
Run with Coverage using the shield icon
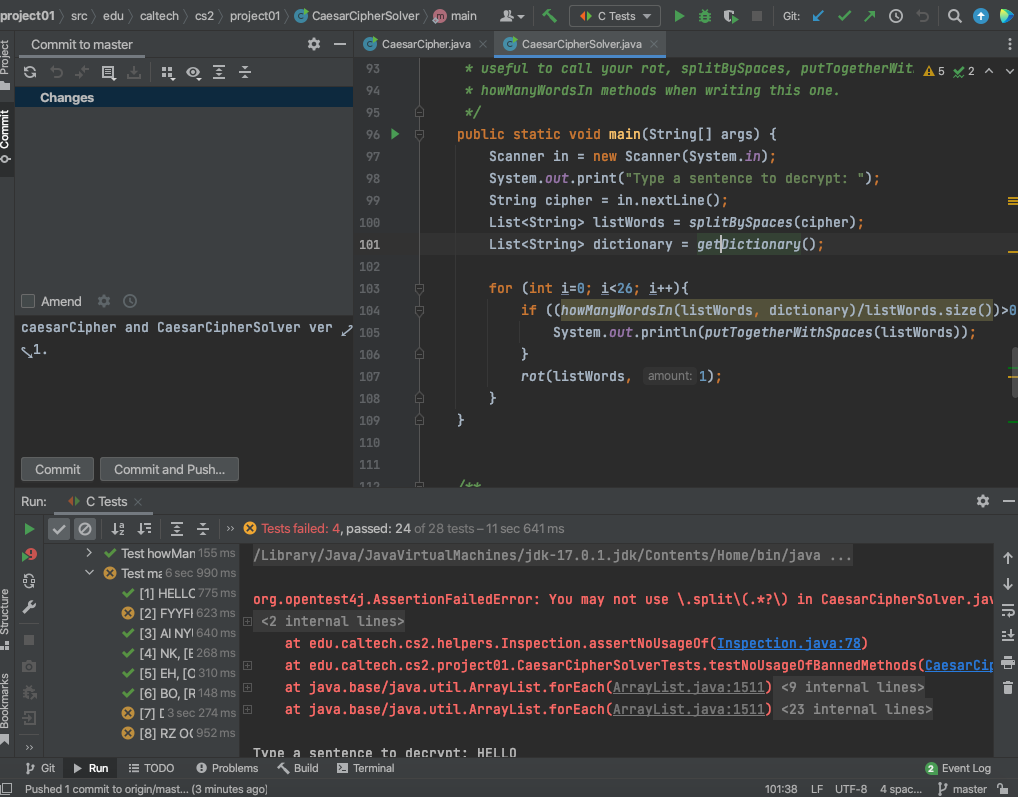coord(731,16)
